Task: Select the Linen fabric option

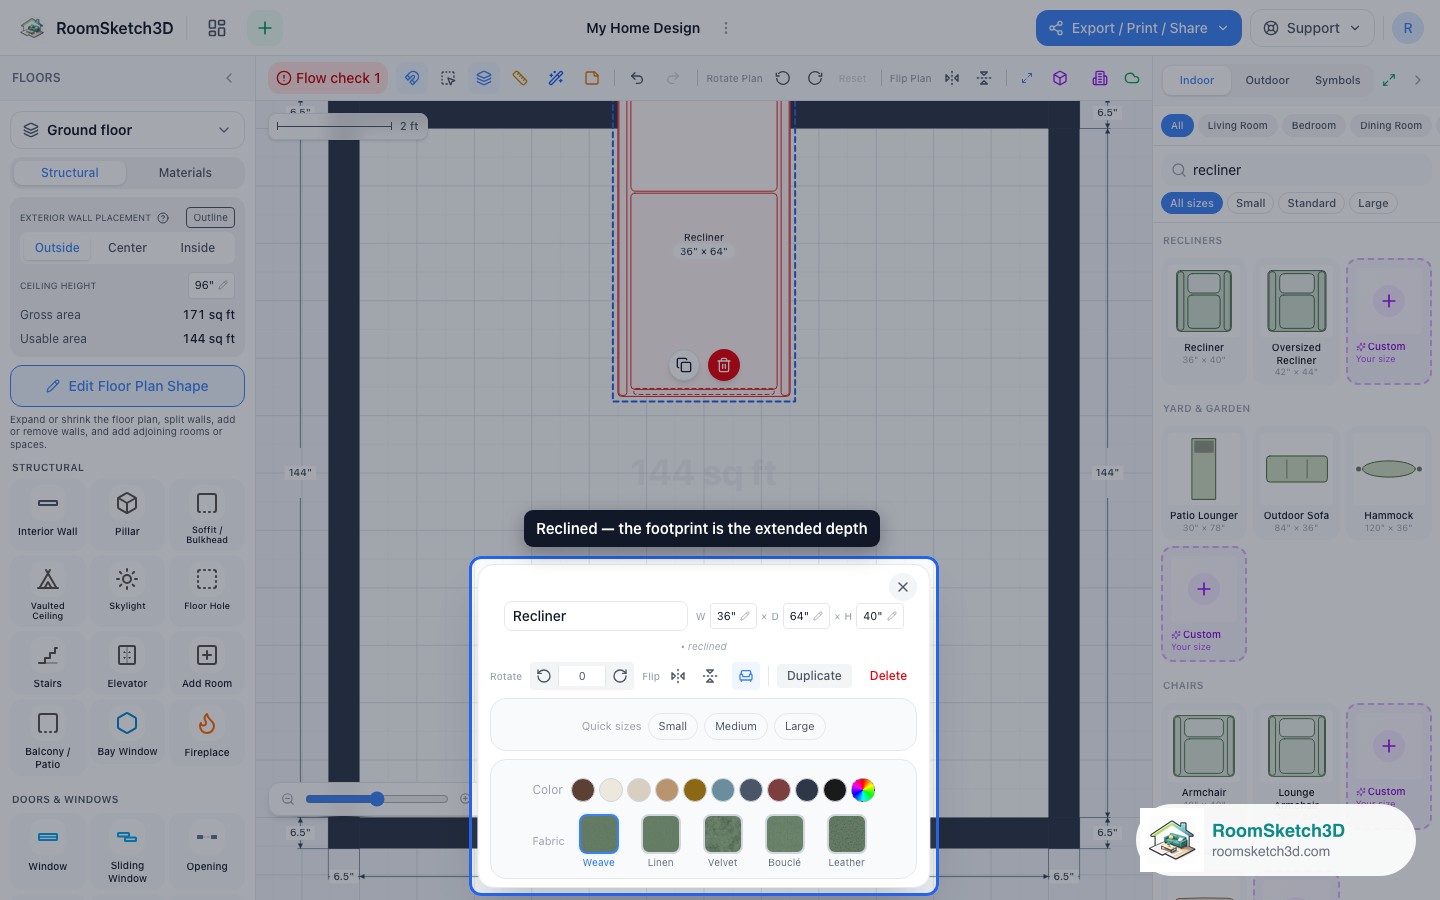Action: pyautogui.click(x=660, y=841)
